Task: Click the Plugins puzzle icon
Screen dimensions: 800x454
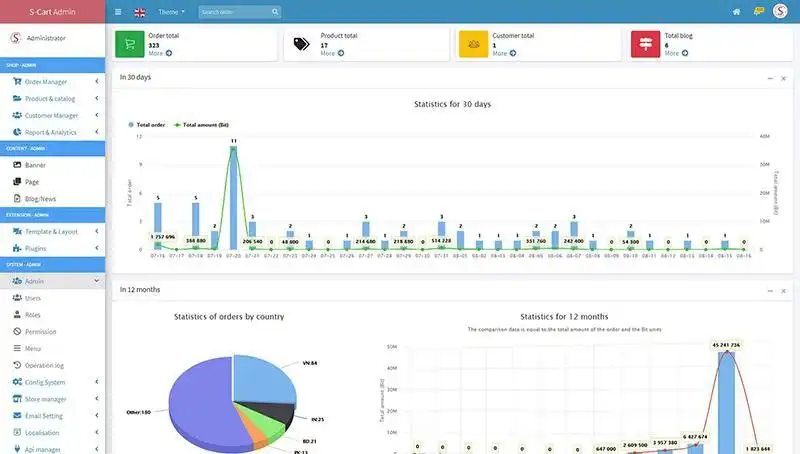Action: [x=17, y=248]
